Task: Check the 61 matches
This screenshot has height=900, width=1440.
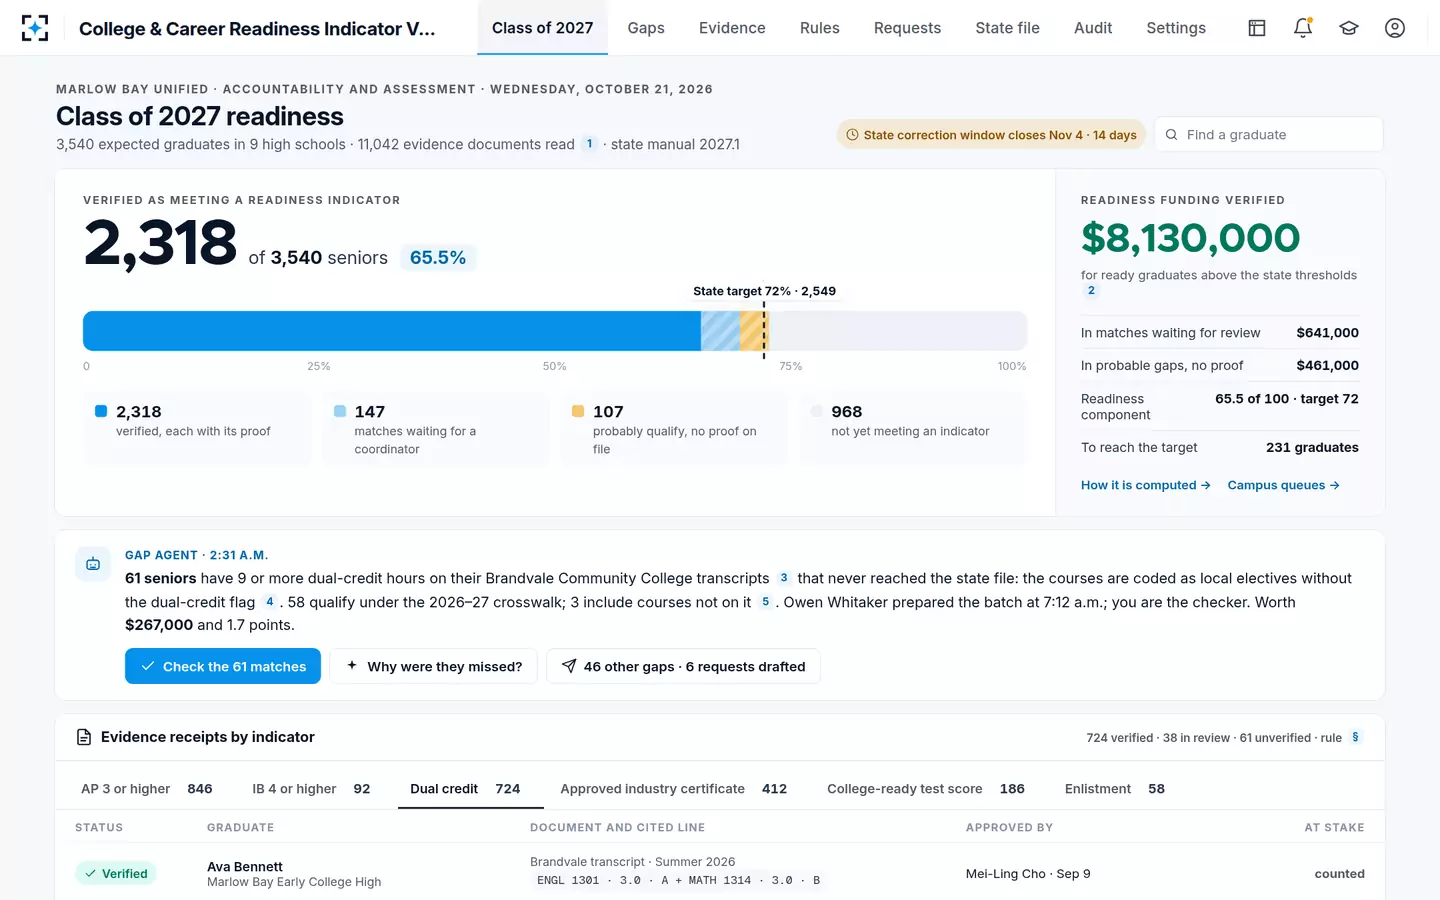Action: point(223,666)
